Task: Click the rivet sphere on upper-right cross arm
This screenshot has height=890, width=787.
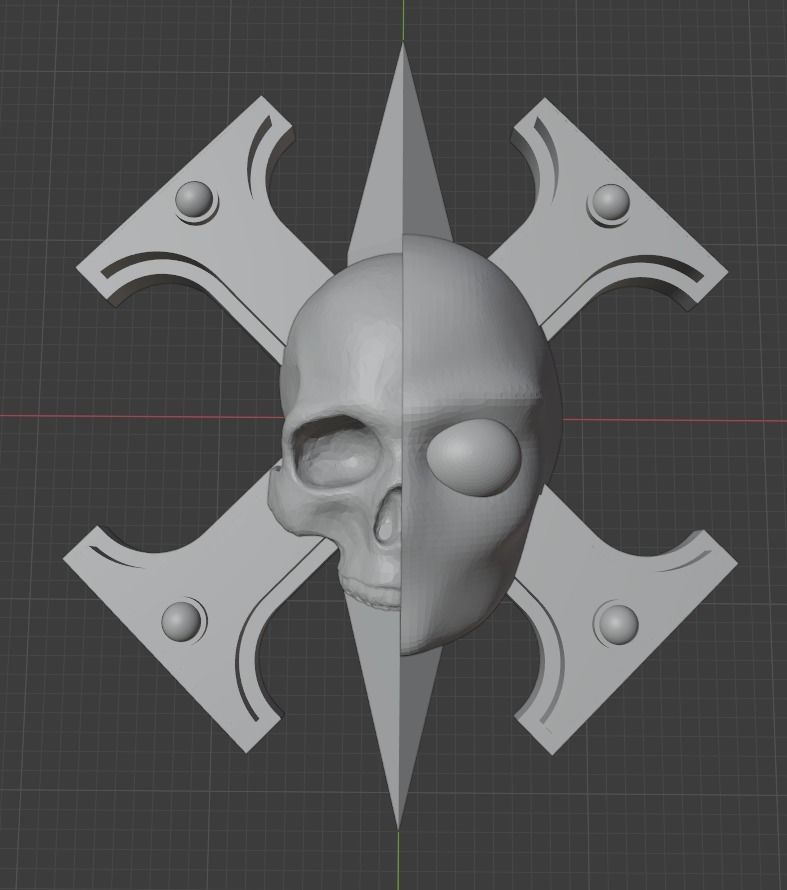Action: click(x=611, y=201)
